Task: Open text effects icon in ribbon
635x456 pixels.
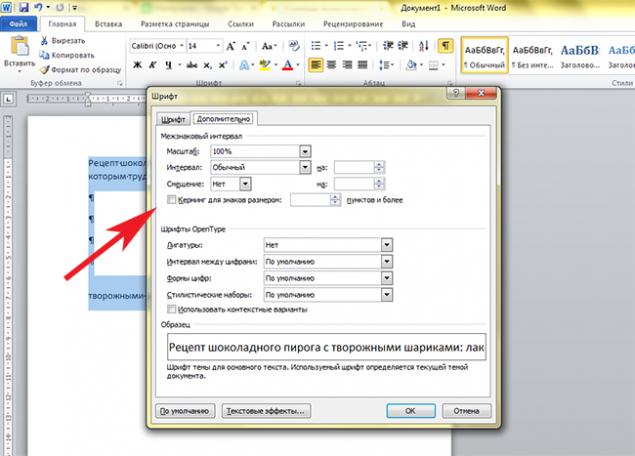Action: click(x=246, y=65)
